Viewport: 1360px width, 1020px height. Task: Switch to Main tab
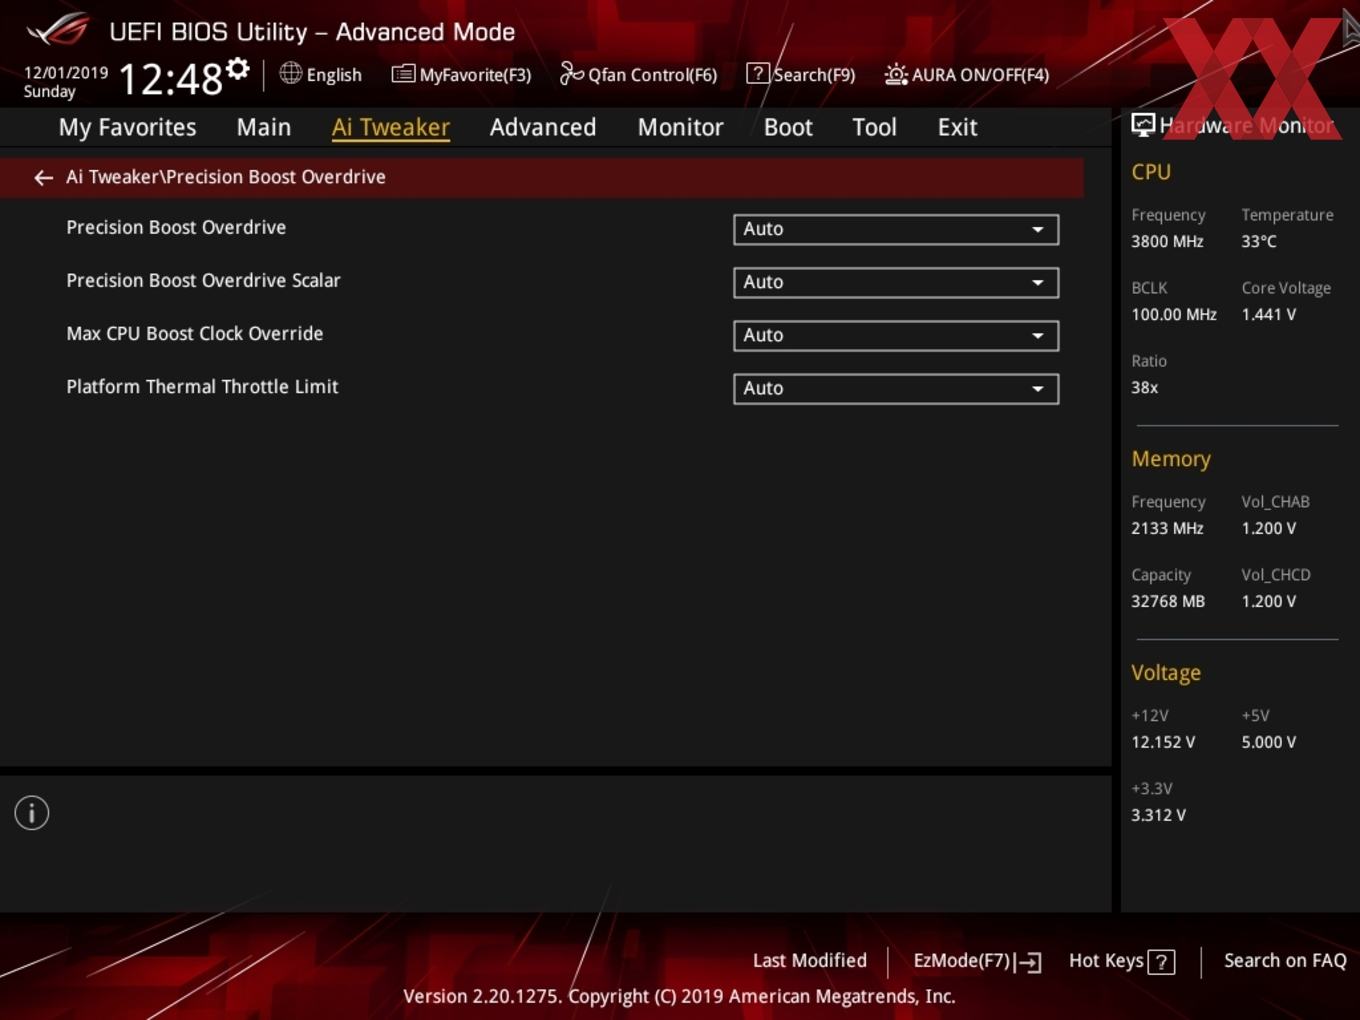pos(264,127)
